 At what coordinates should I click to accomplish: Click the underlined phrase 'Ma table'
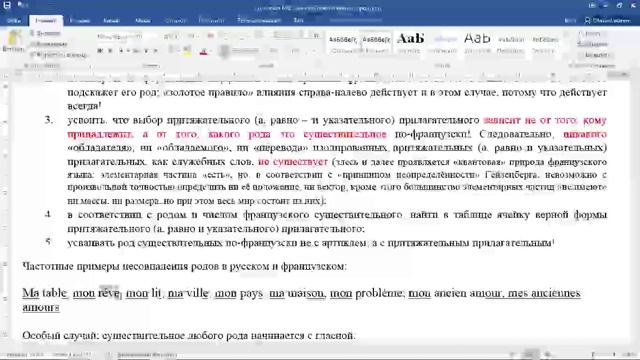(x=44, y=293)
